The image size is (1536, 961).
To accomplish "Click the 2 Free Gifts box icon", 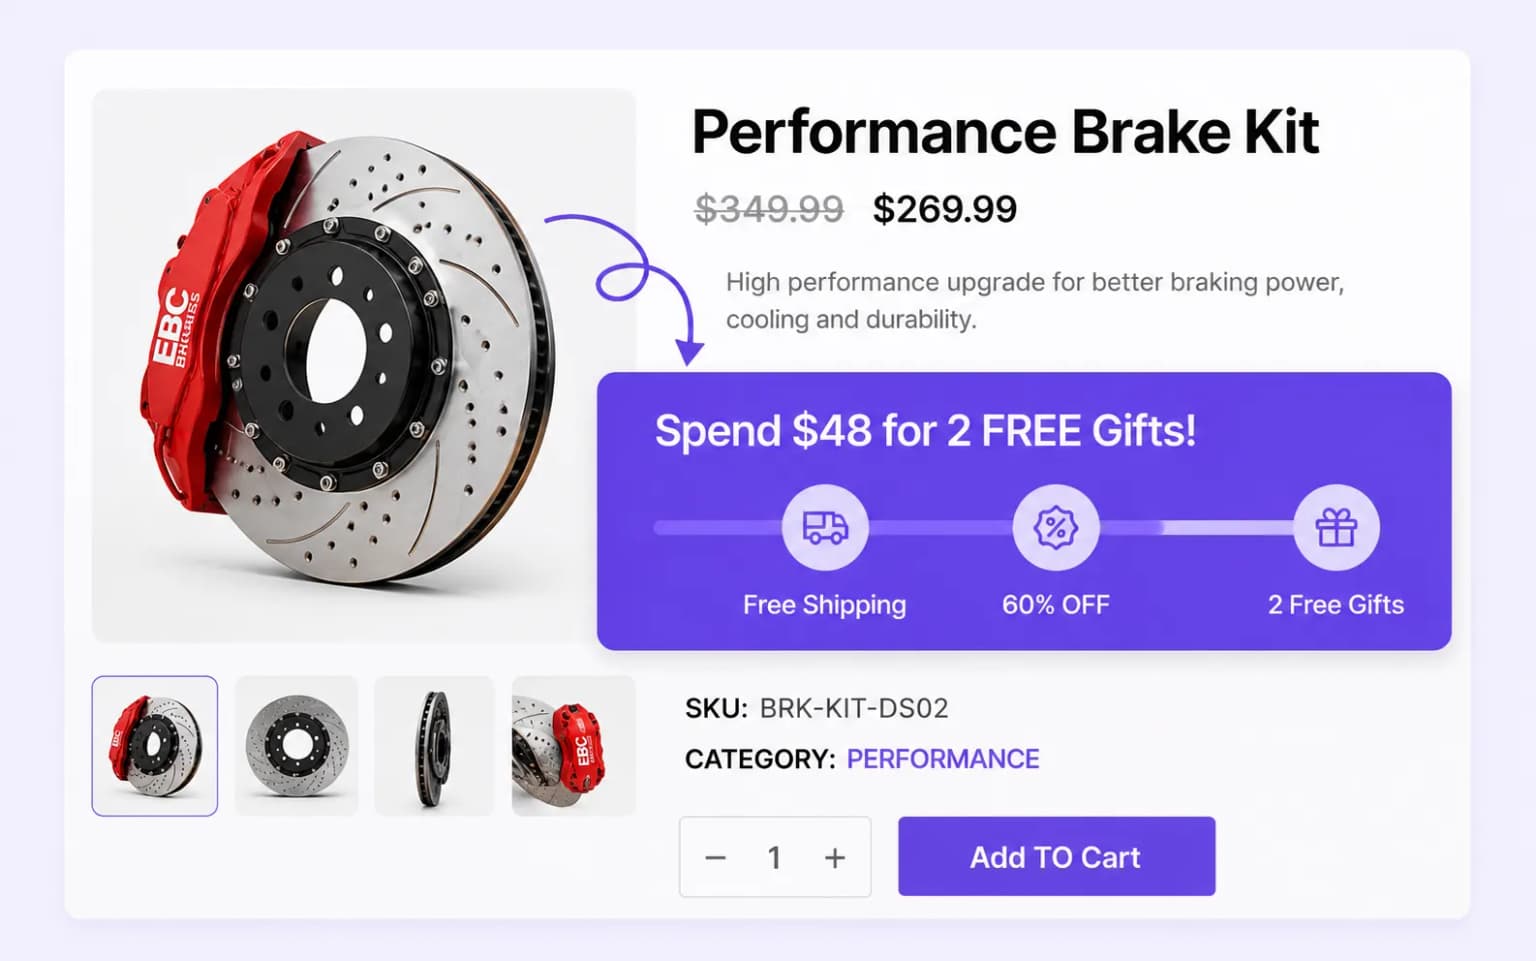I will [1336, 527].
